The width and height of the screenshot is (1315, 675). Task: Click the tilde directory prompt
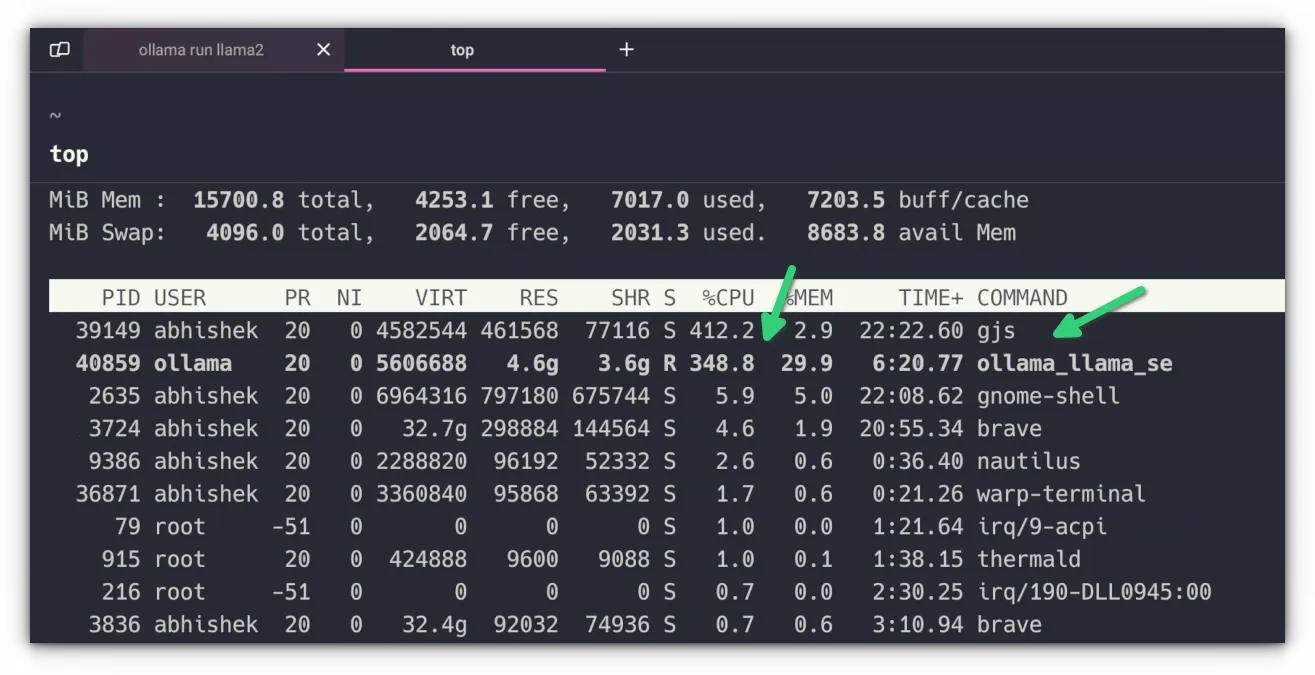[x=55, y=116]
